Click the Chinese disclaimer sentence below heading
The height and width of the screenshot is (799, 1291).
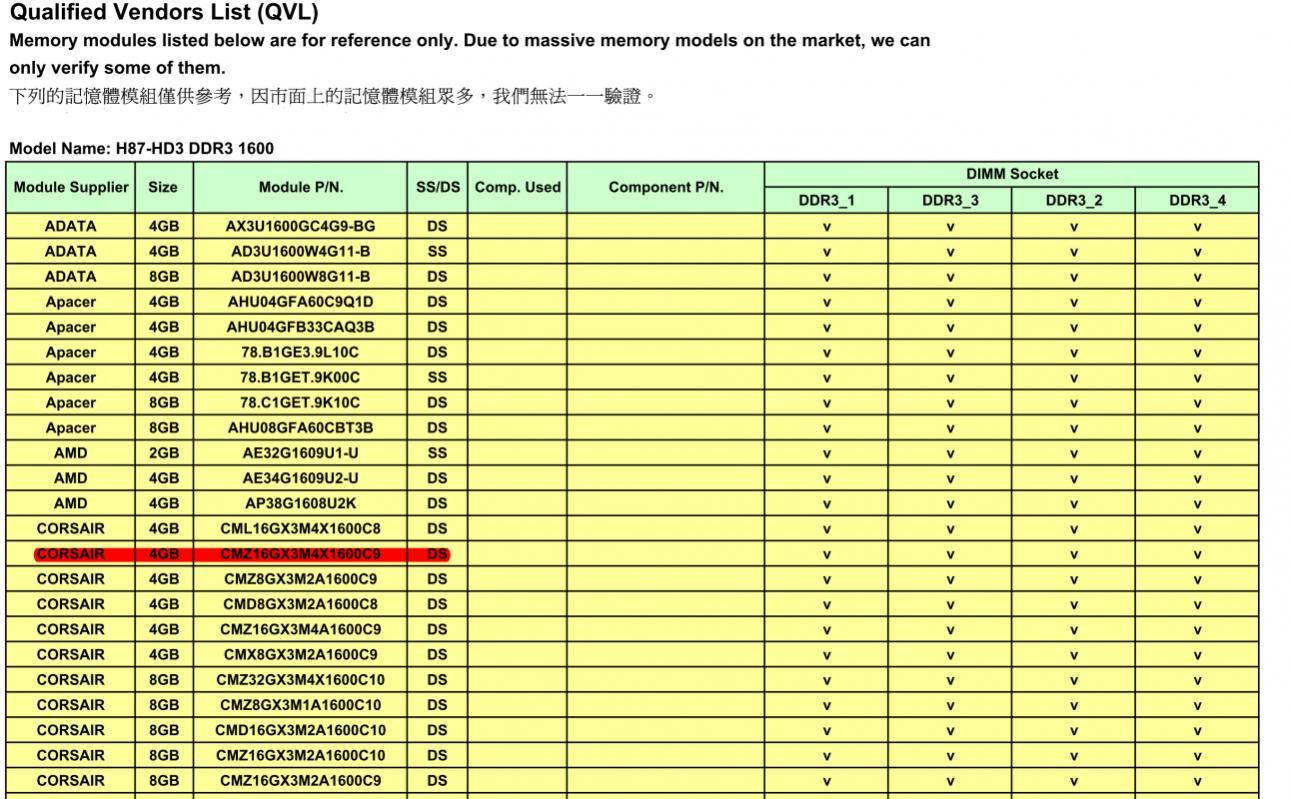tap(333, 96)
